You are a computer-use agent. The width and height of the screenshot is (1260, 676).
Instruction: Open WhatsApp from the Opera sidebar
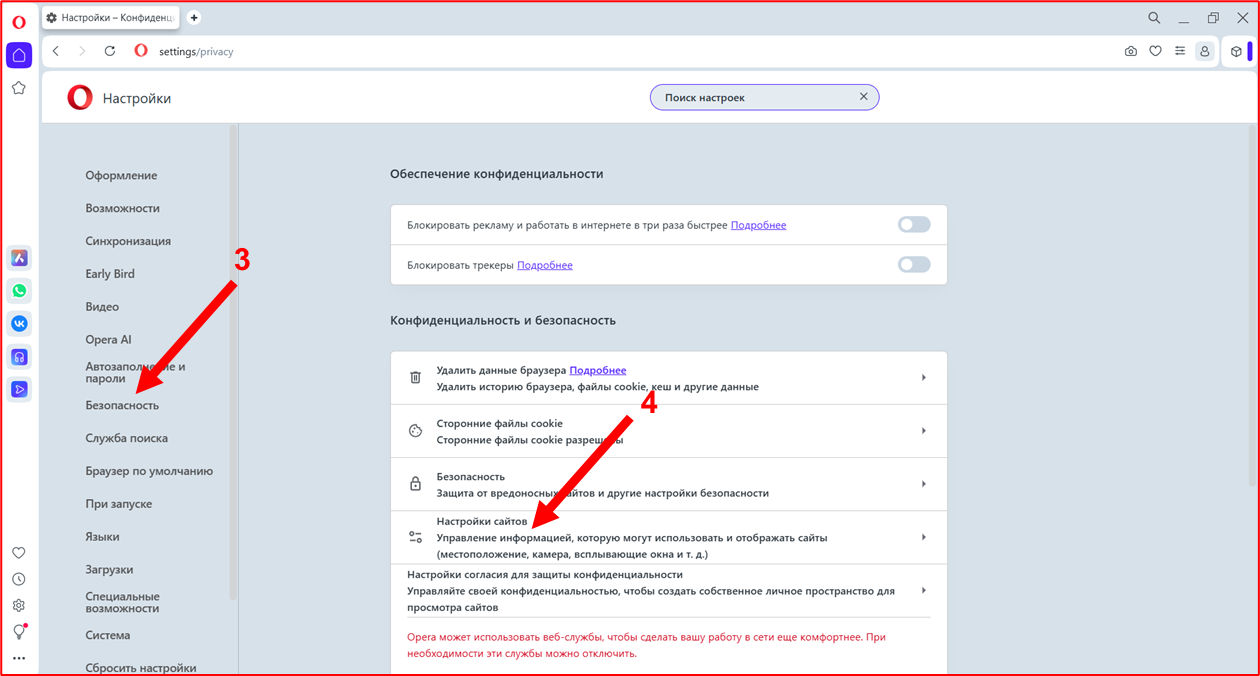coord(19,291)
